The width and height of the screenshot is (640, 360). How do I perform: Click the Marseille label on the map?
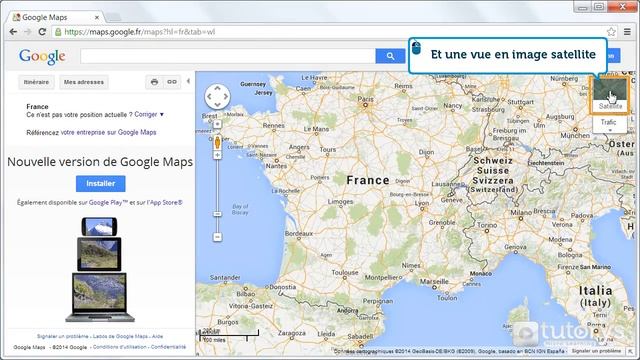coord(434,281)
